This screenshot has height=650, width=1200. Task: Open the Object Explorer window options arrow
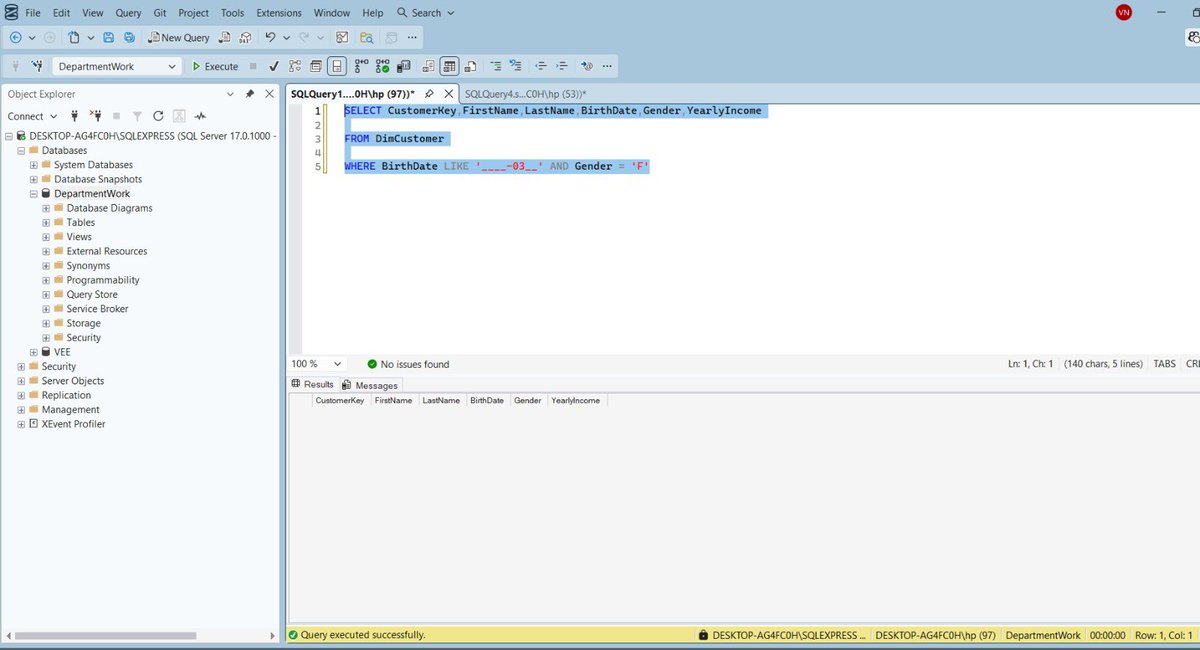(x=231, y=94)
